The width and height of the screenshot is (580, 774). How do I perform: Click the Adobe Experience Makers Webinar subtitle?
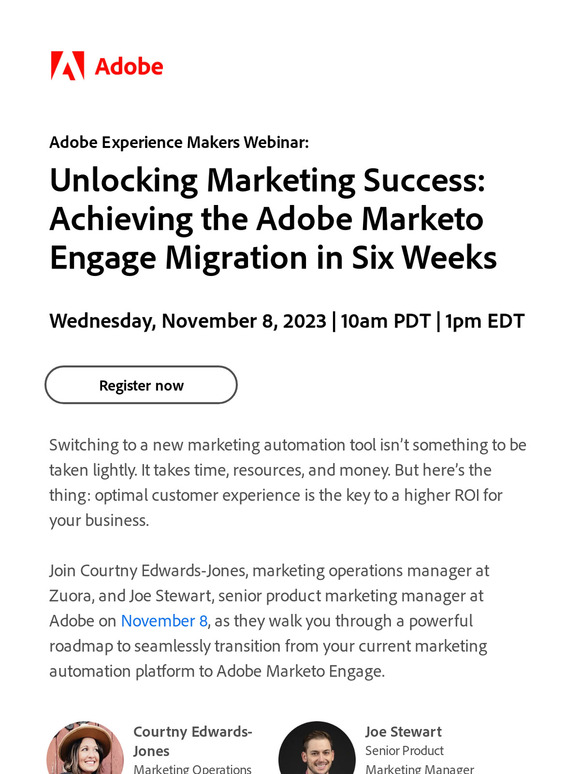point(179,142)
